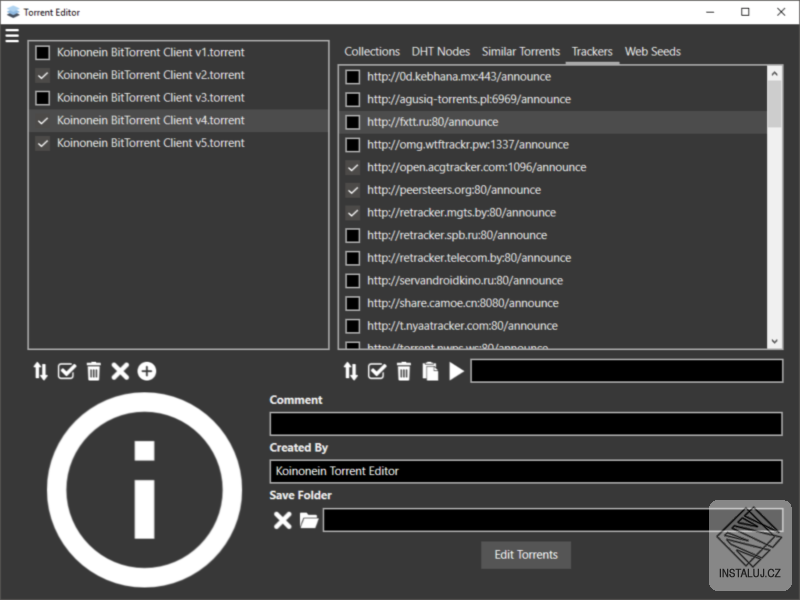Check t.nyaatracker.com:80 tracker checkbox

pyautogui.click(x=353, y=326)
